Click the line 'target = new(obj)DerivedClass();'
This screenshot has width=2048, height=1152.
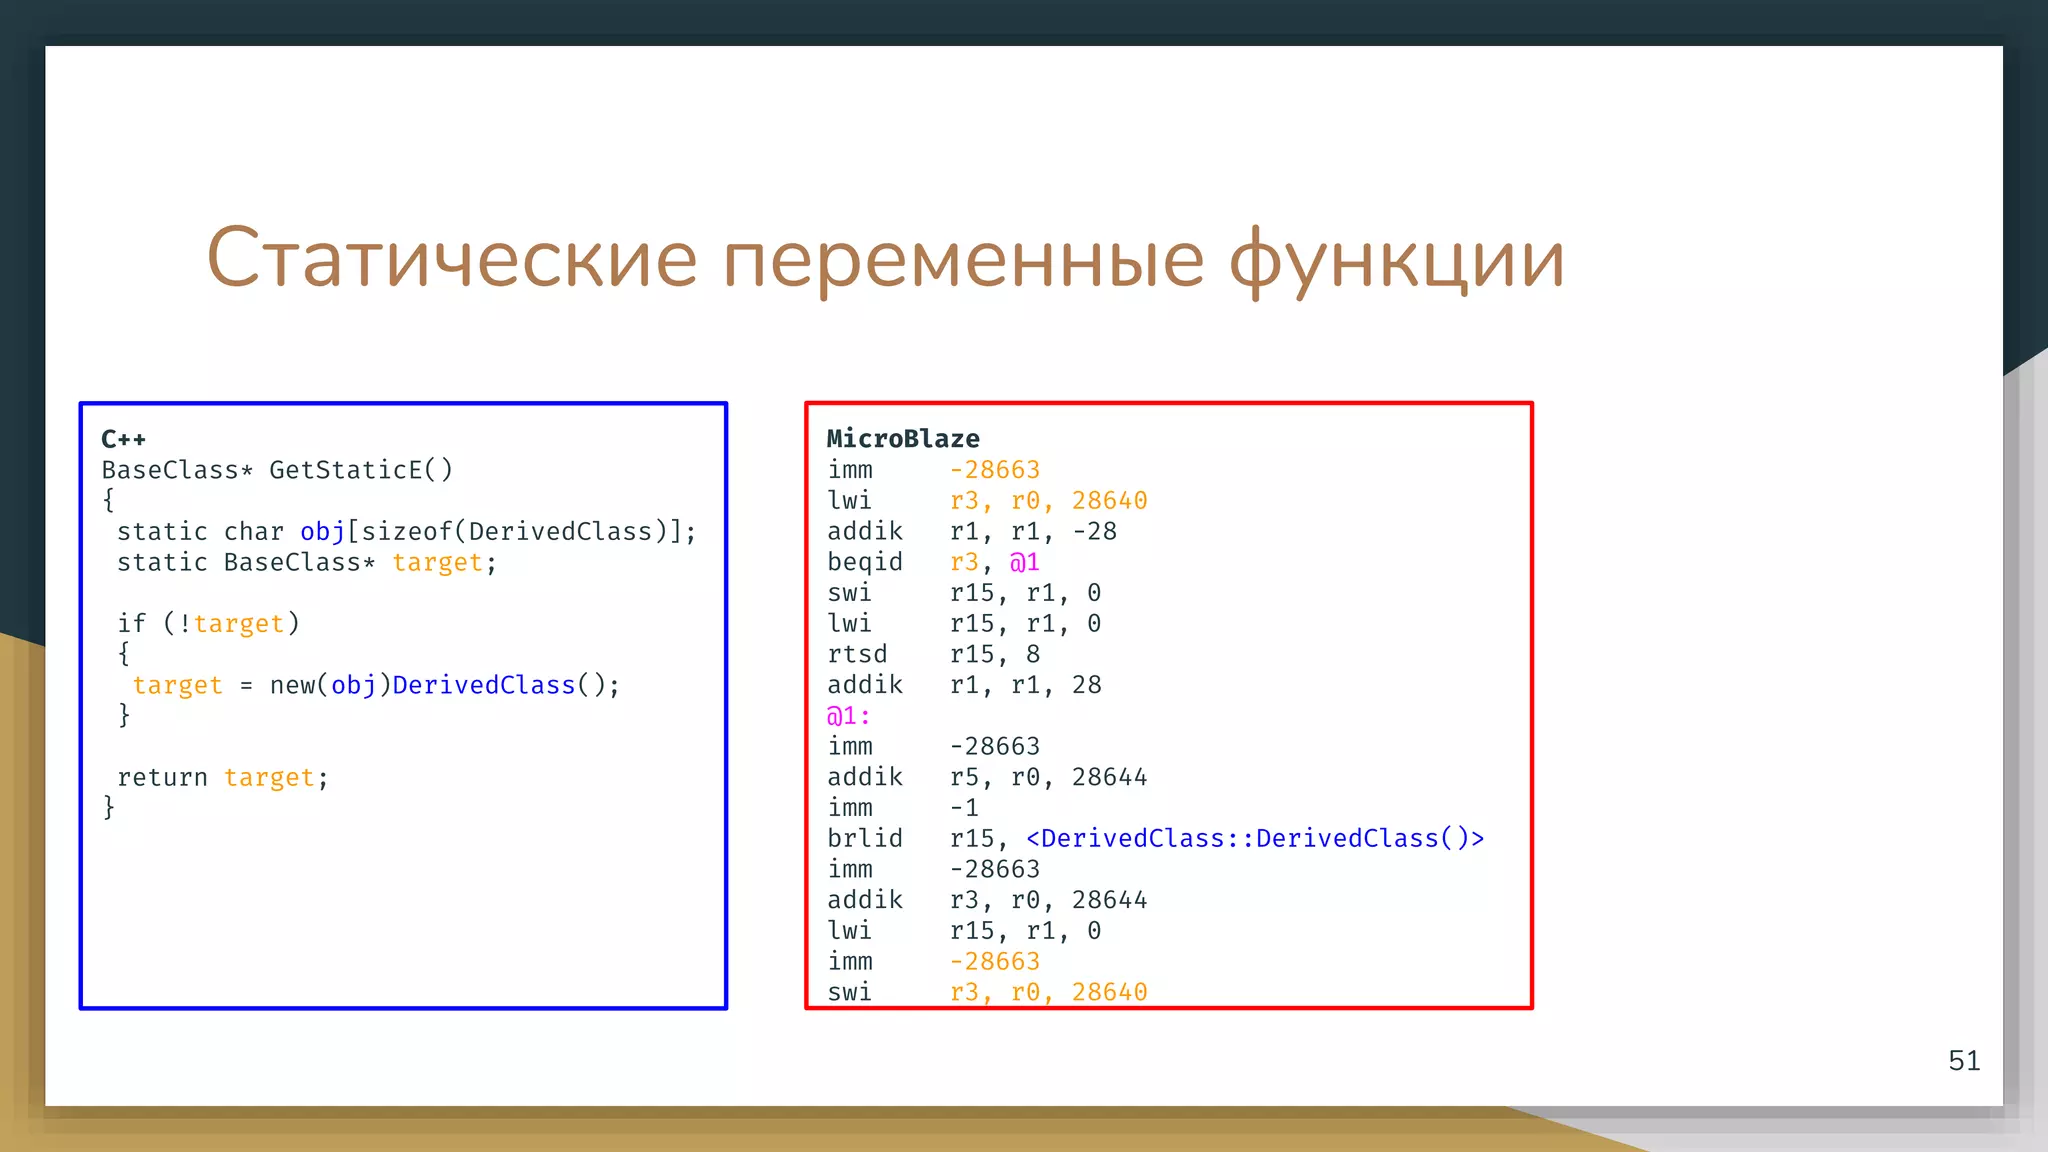376,685
